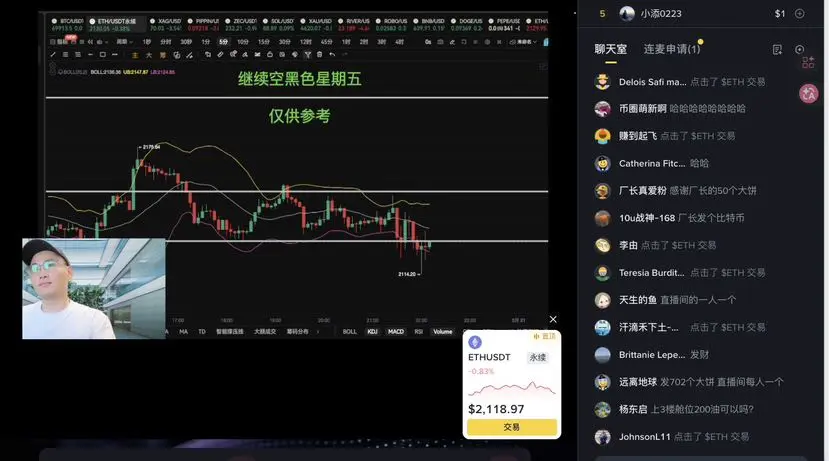Screen dimensions: 829x461
Task: Toggle the MACD indicator
Action: [x=395, y=331]
